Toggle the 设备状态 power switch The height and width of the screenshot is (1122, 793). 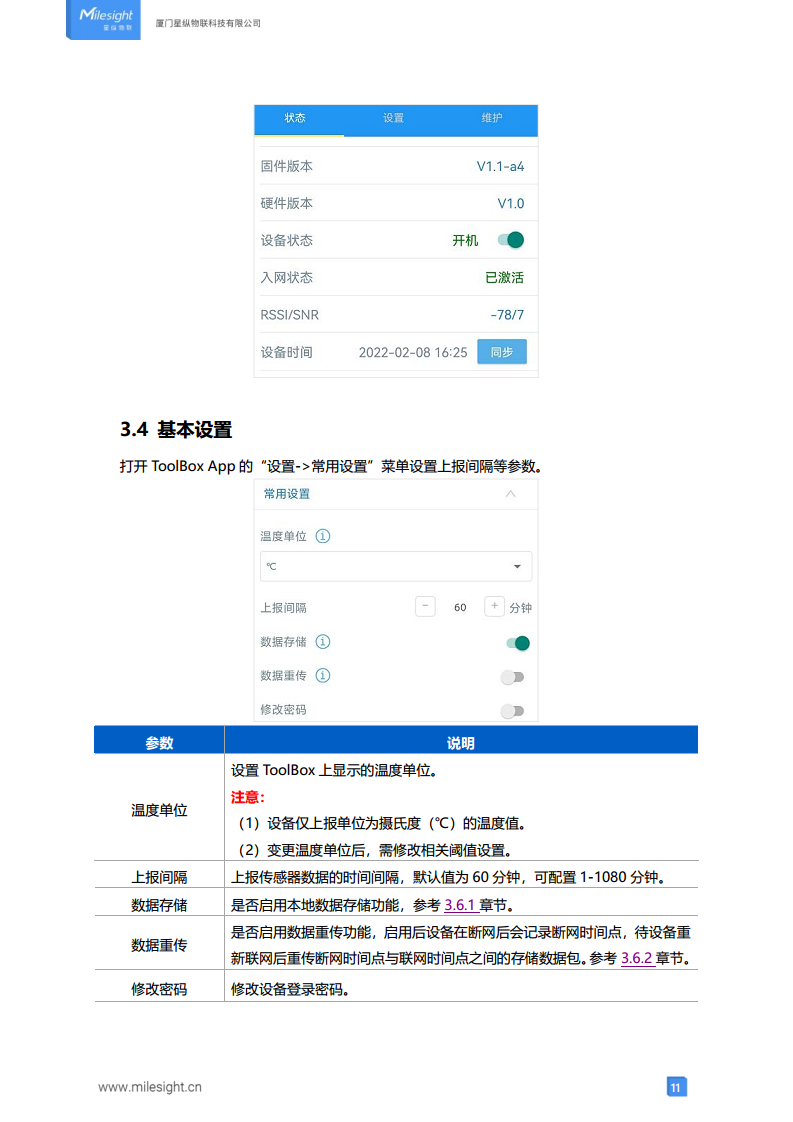pos(512,240)
